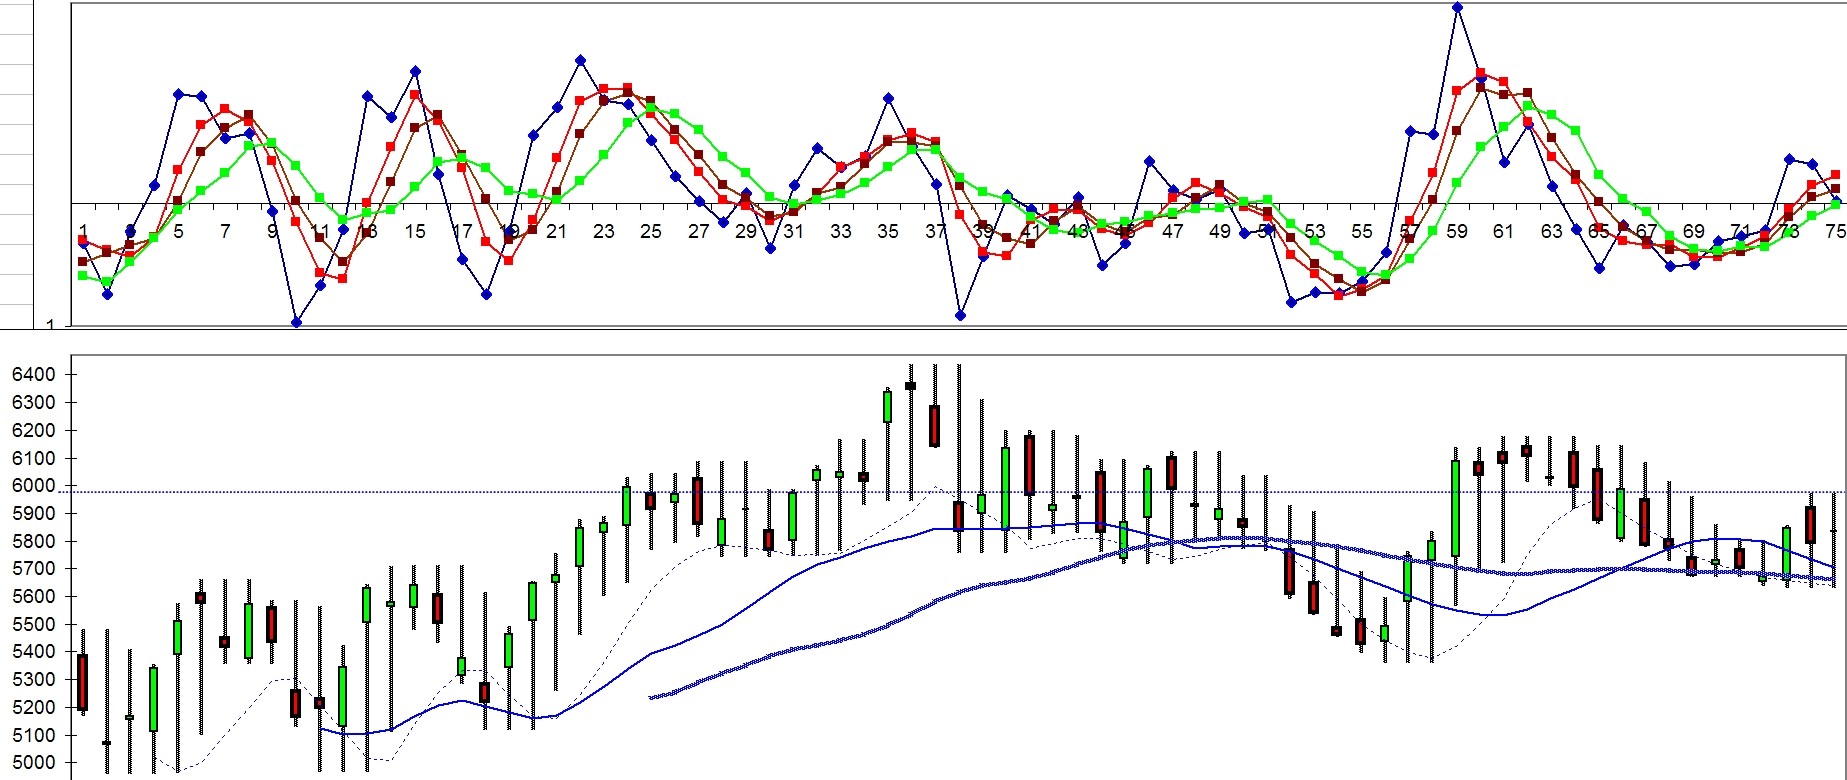The height and width of the screenshot is (780, 1847).
Task: Select the 5900 price axis label
Action: [33, 514]
